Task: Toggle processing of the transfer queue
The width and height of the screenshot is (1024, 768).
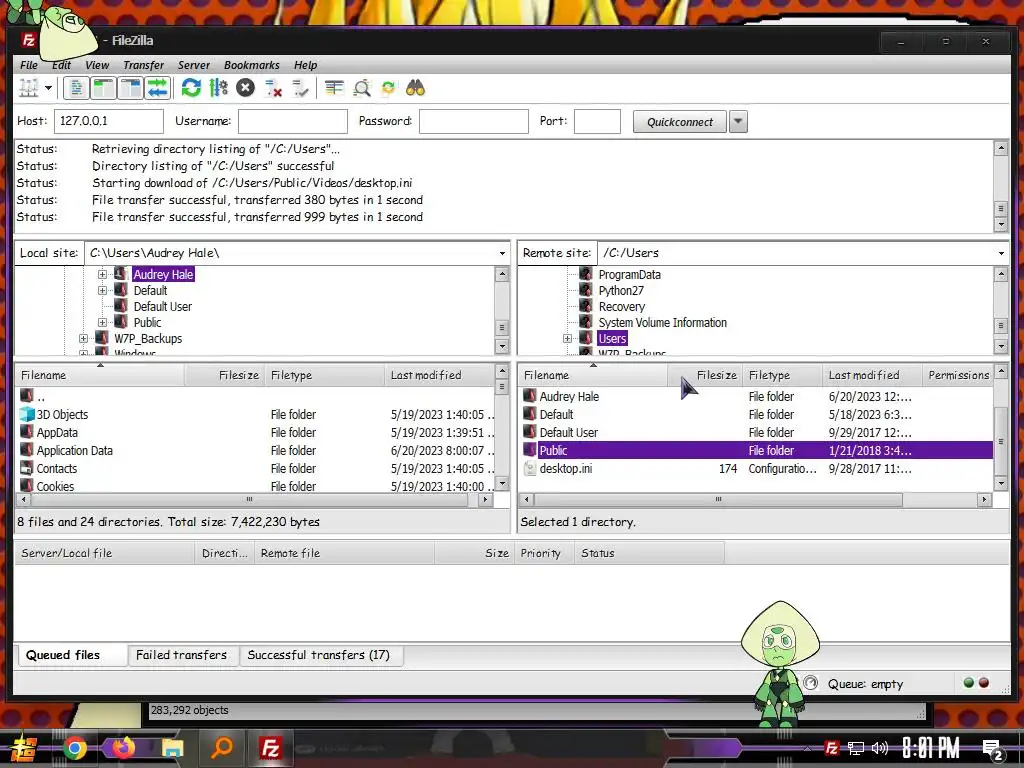Action: coord(218,88)
